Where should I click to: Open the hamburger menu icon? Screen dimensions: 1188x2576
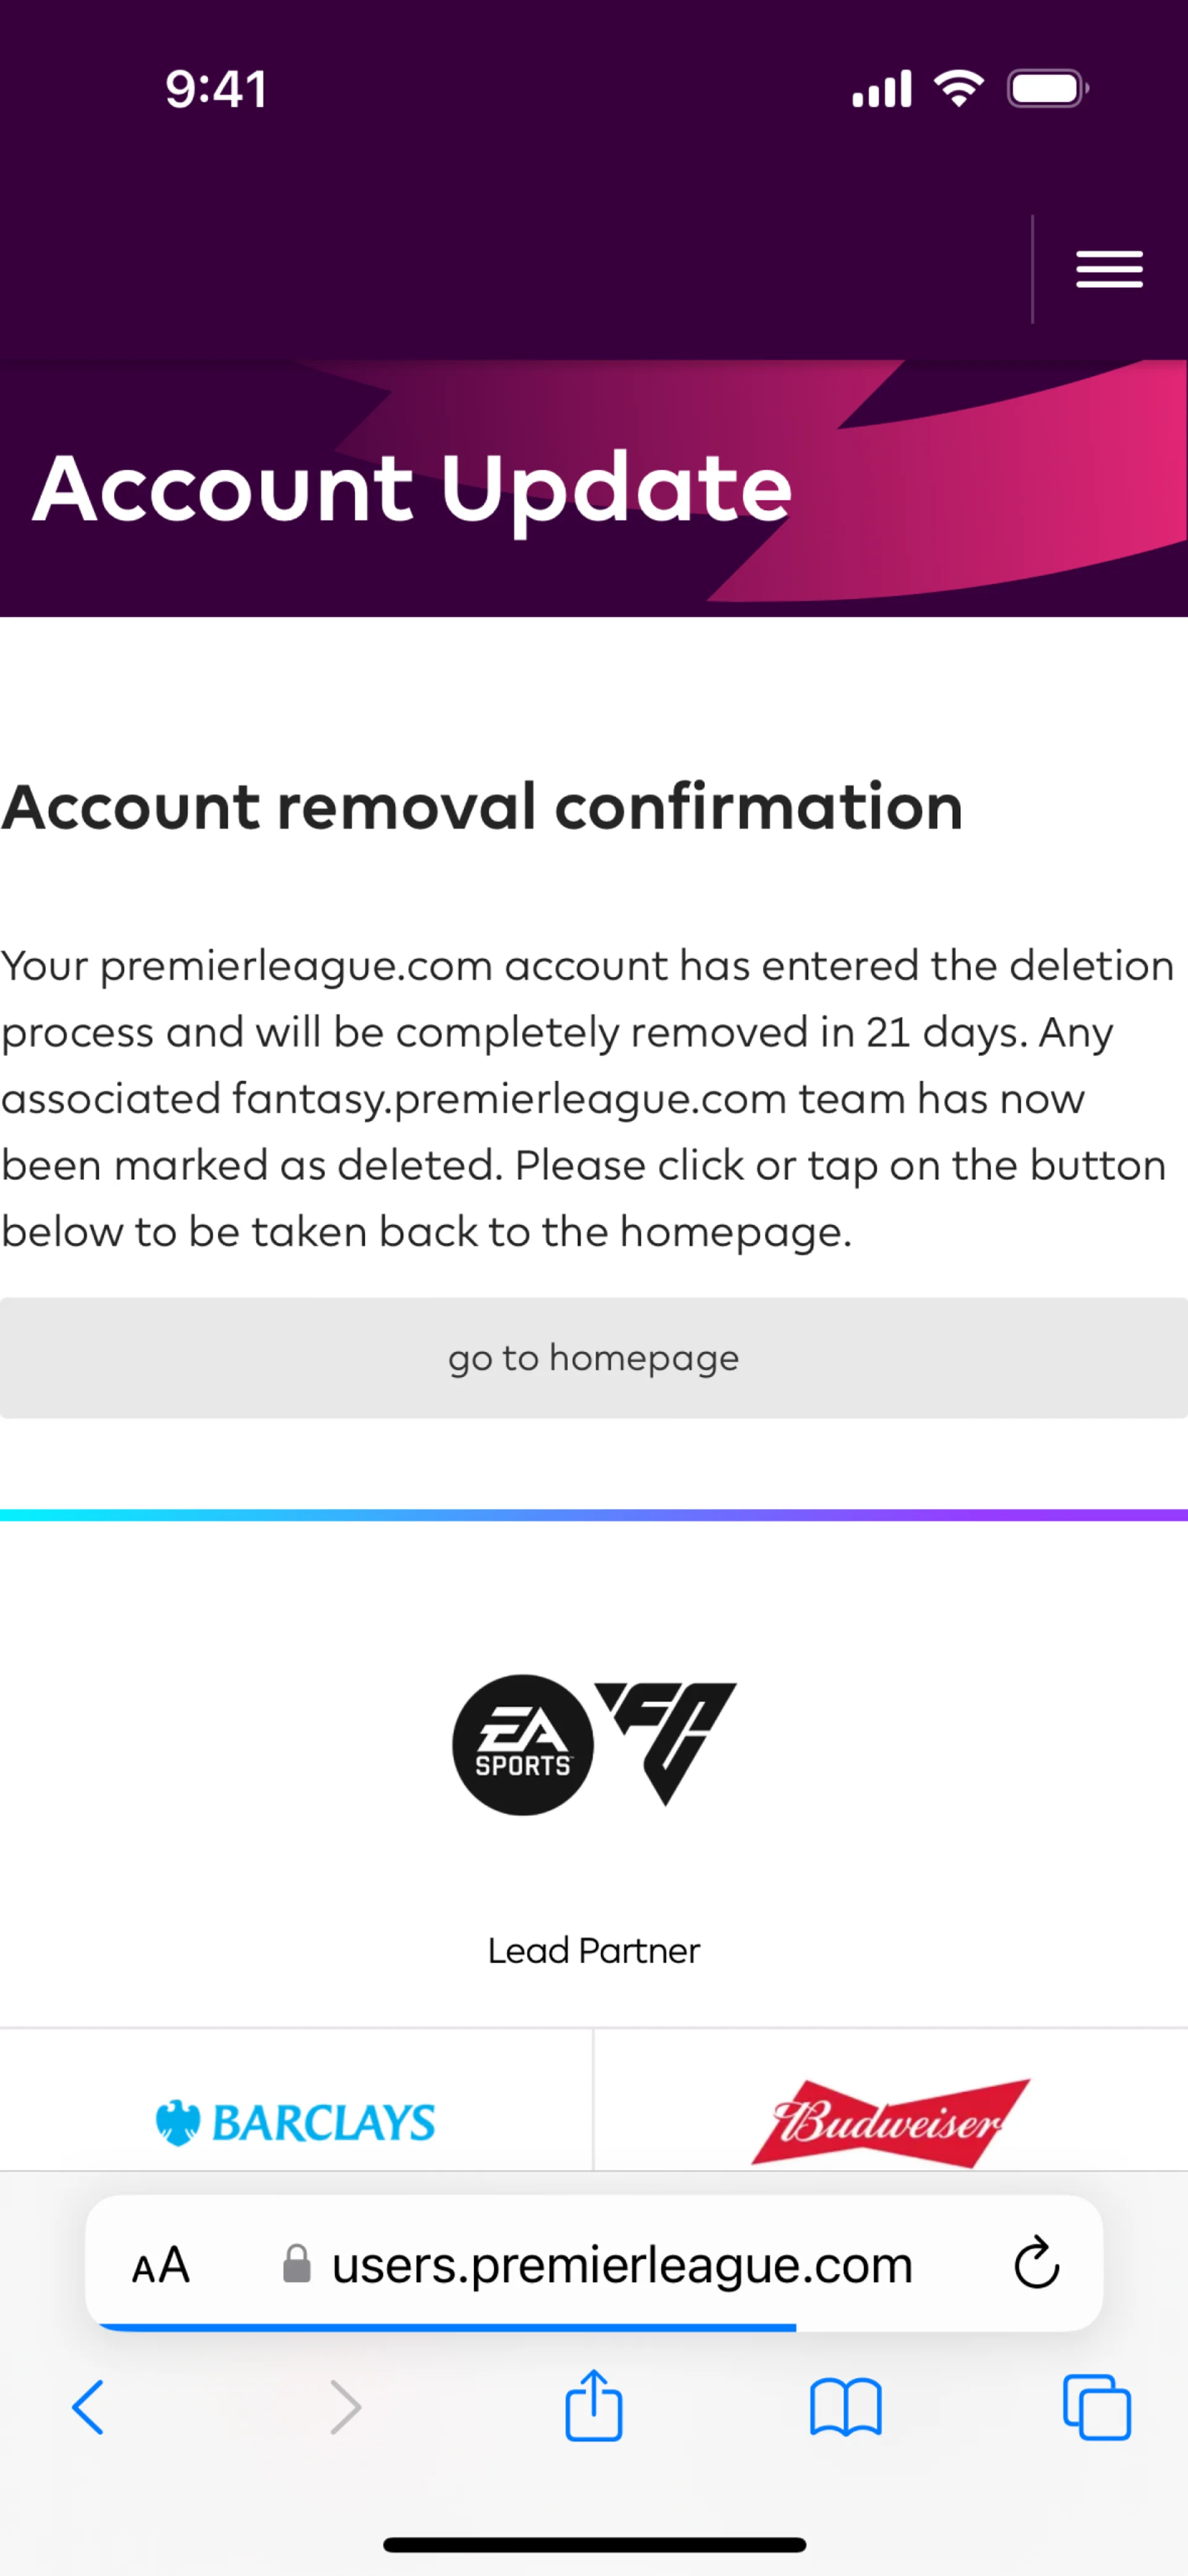(1109, 269)
